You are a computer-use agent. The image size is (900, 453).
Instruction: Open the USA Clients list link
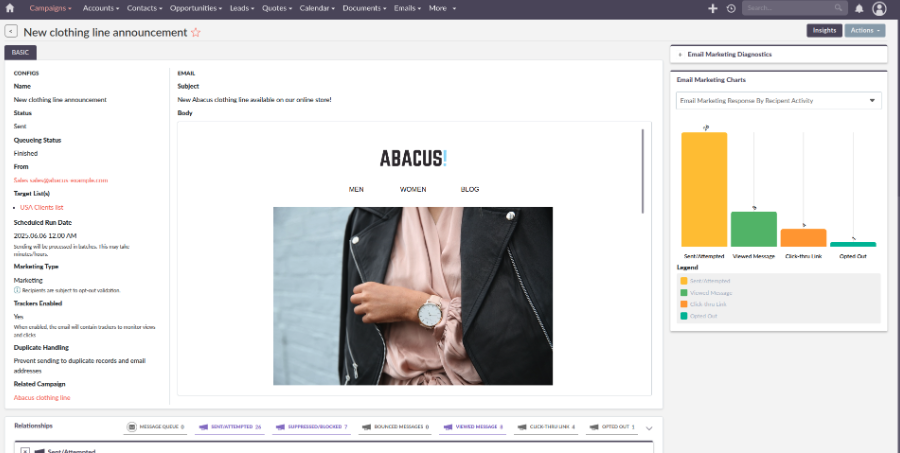pyautogui.click(x=41, y=207)
